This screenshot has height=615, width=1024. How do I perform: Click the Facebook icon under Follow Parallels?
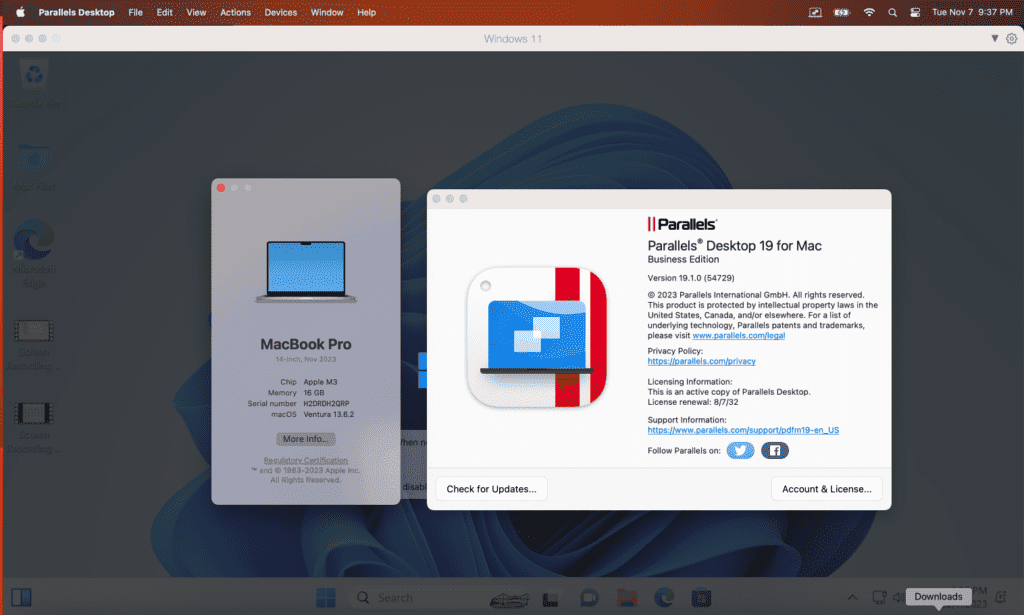click(775, 451)
